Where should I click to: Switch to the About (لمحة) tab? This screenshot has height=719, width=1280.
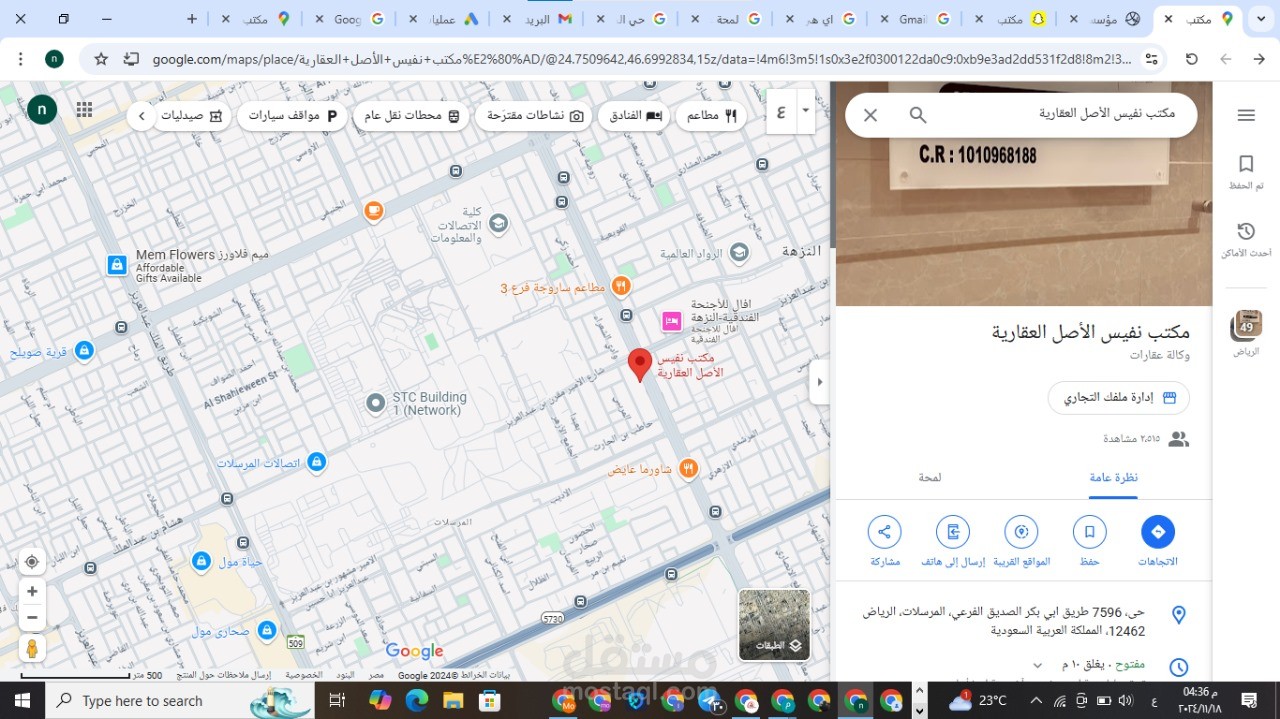click(x=930, y=477)
